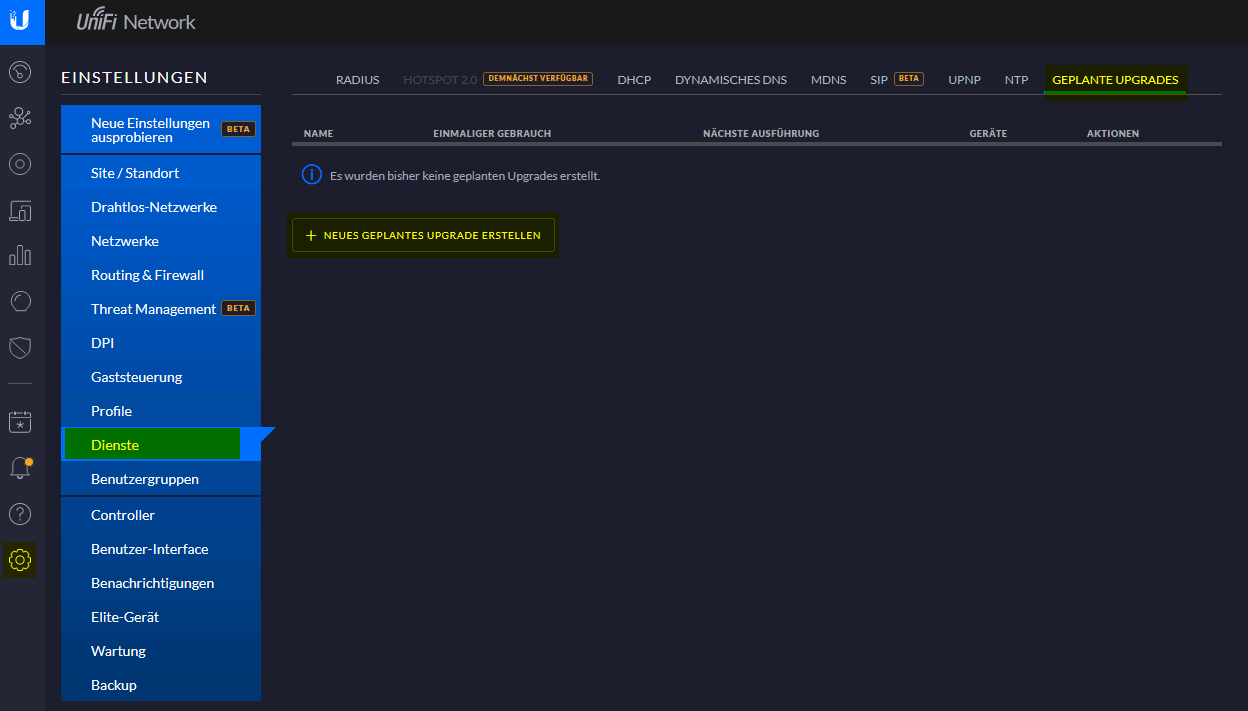Open the Topology map icon
1248x711 pixels.
point(20,119)
